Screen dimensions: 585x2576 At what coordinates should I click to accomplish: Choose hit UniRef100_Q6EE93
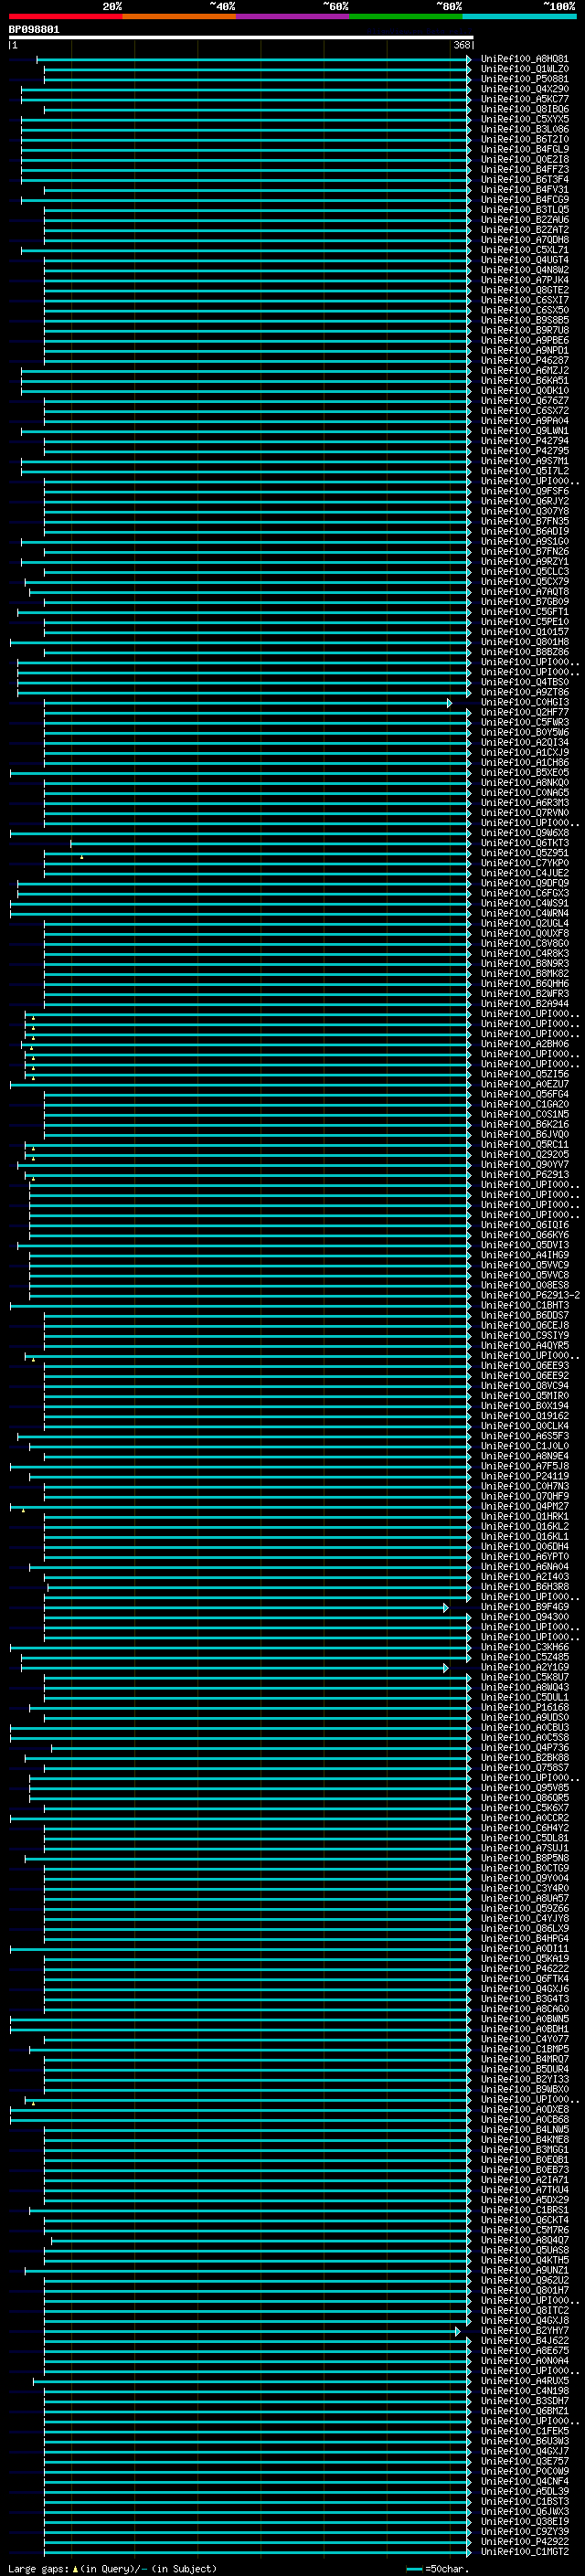point(524,1365)
